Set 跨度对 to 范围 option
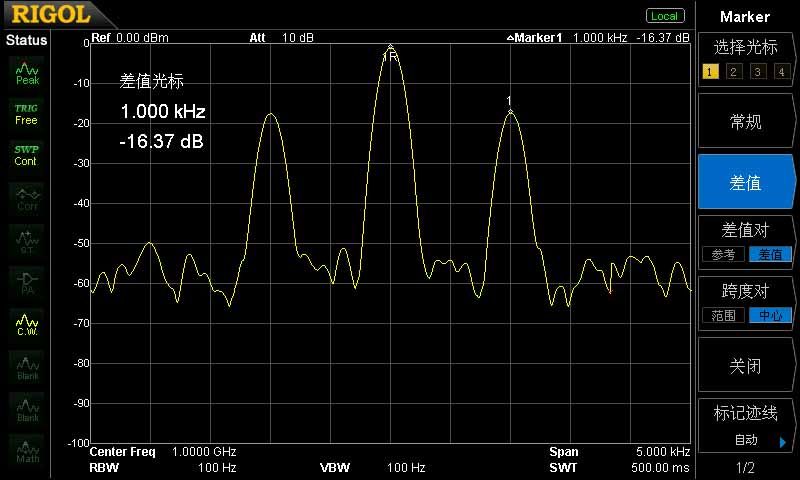Viewport: 800px width, 480px height. (x=723, y=315)
